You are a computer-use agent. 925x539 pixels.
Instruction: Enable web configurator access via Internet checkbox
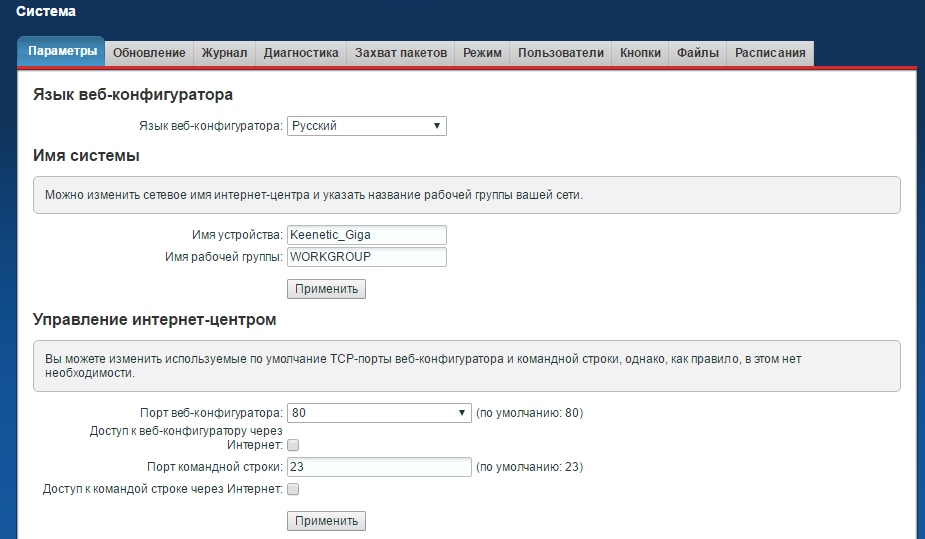(x=293, y=444)
